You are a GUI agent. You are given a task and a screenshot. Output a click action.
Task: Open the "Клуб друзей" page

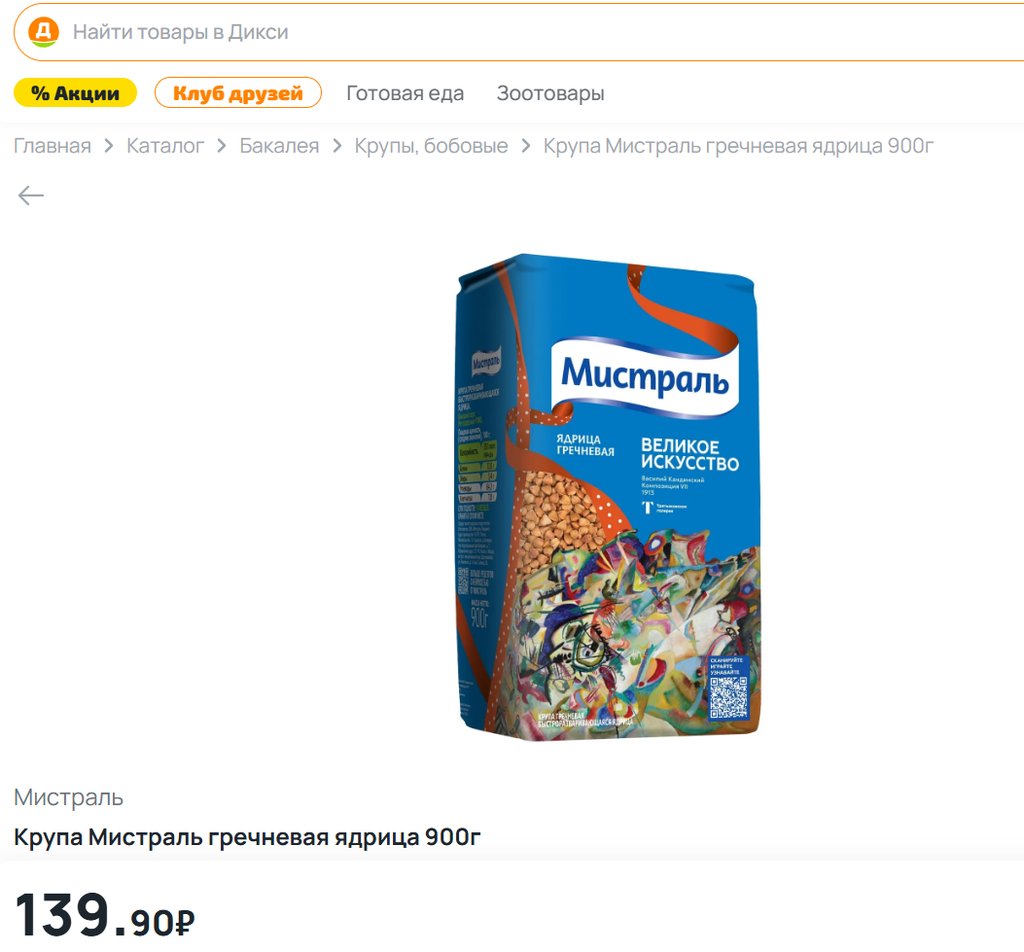pyautogui.click(x=238, y=93)
